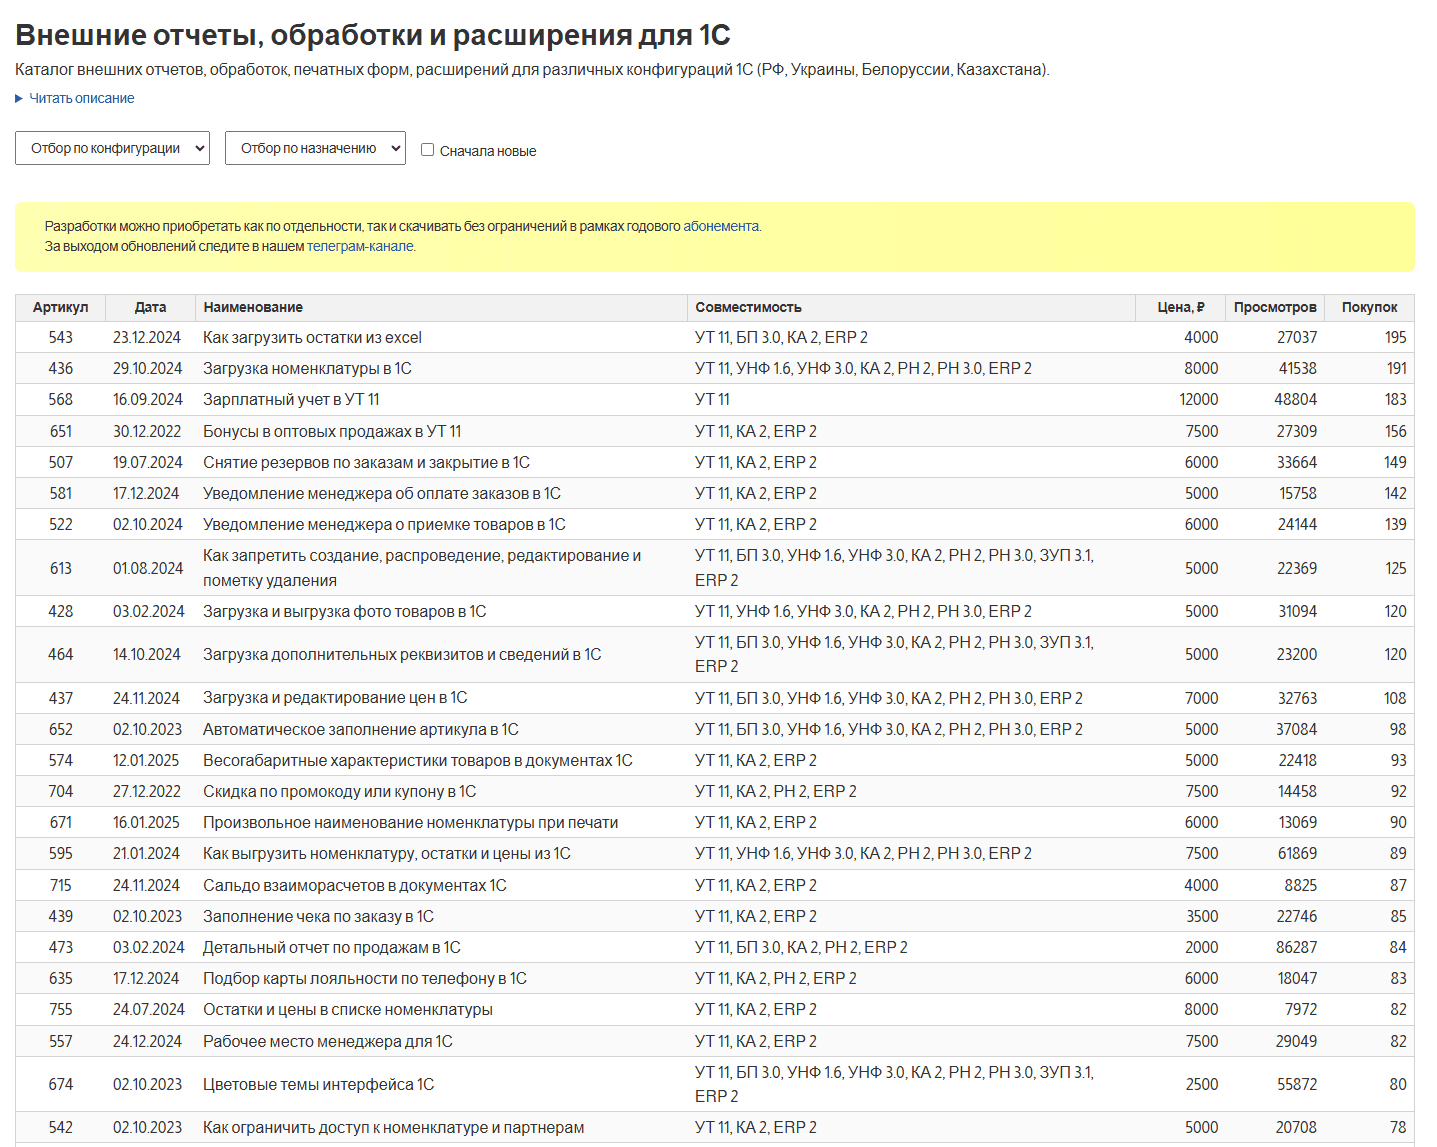Enable the "Сначала новые" checkbox
1437x1147 pixels.
[427, 150]
